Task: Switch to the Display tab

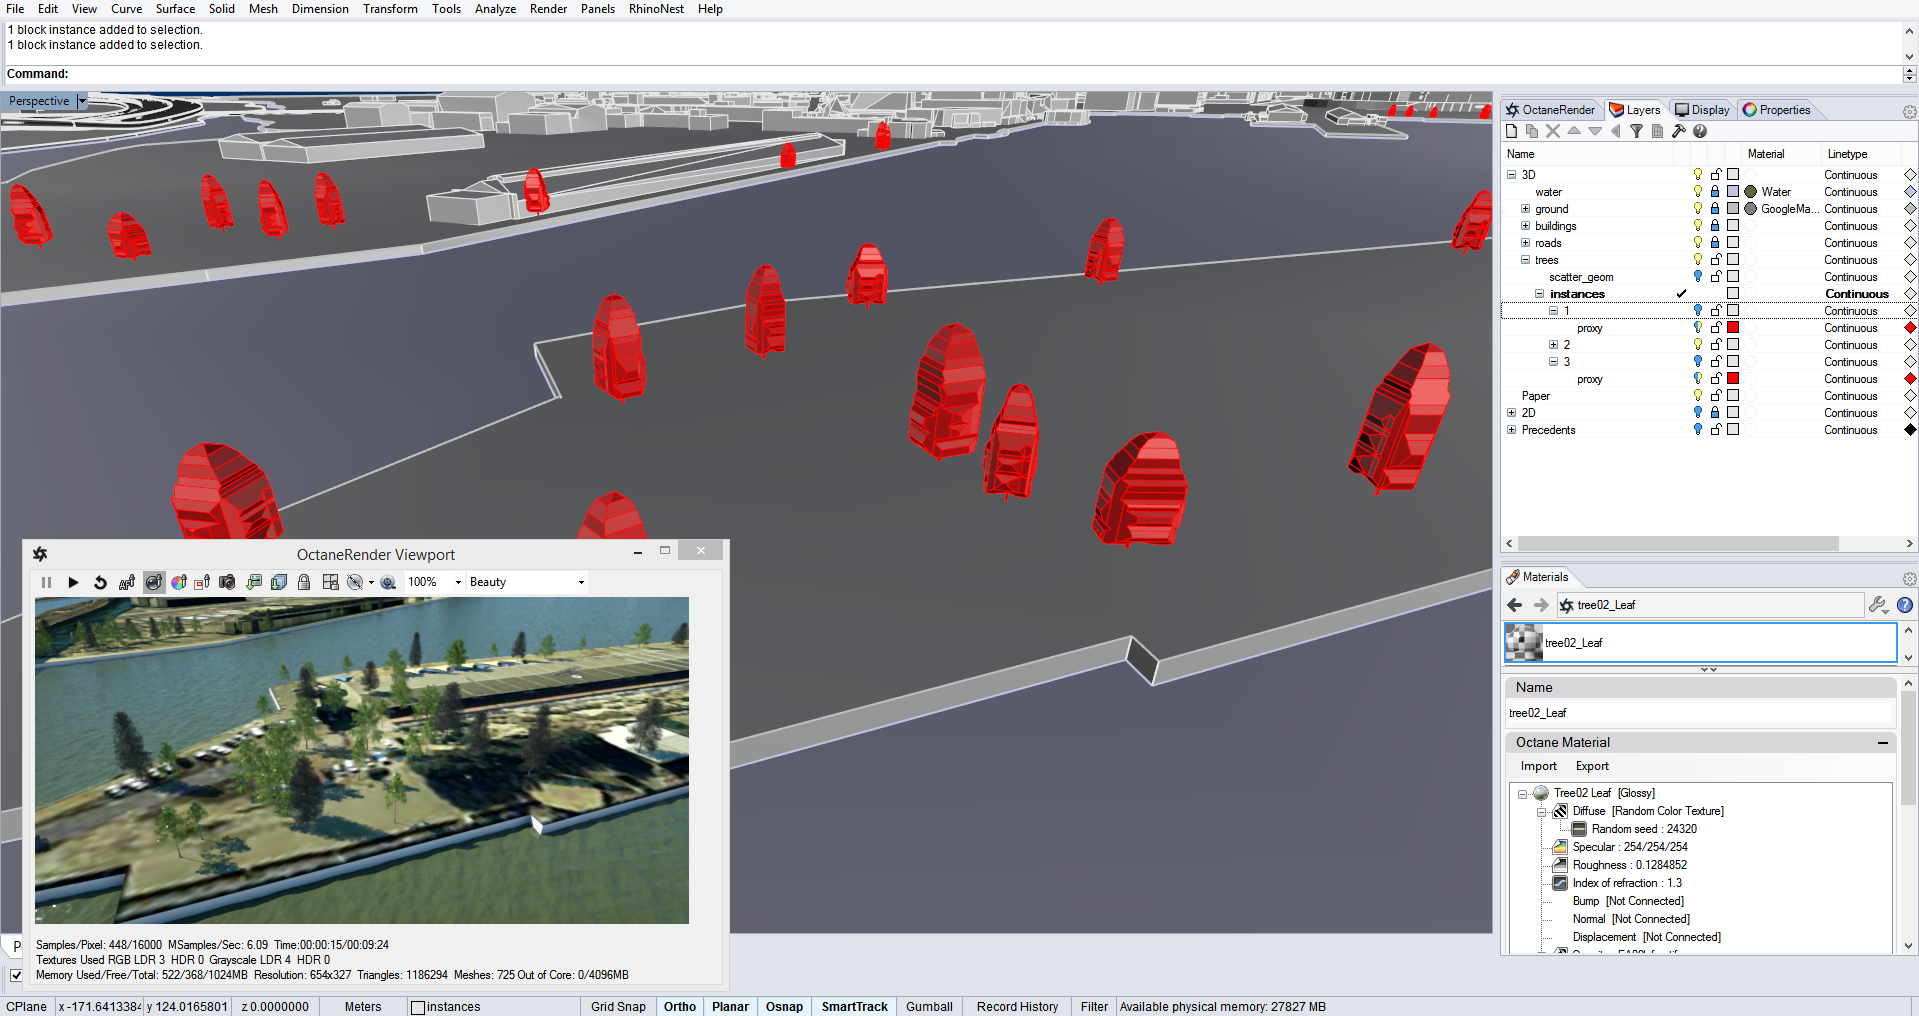Action: pos(1702,110)
